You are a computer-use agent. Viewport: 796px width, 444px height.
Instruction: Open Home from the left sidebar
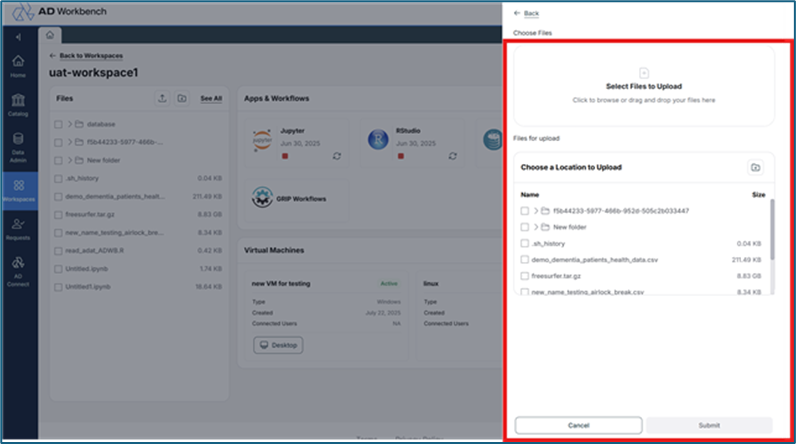pyautogui.click(x=18, y=66)
